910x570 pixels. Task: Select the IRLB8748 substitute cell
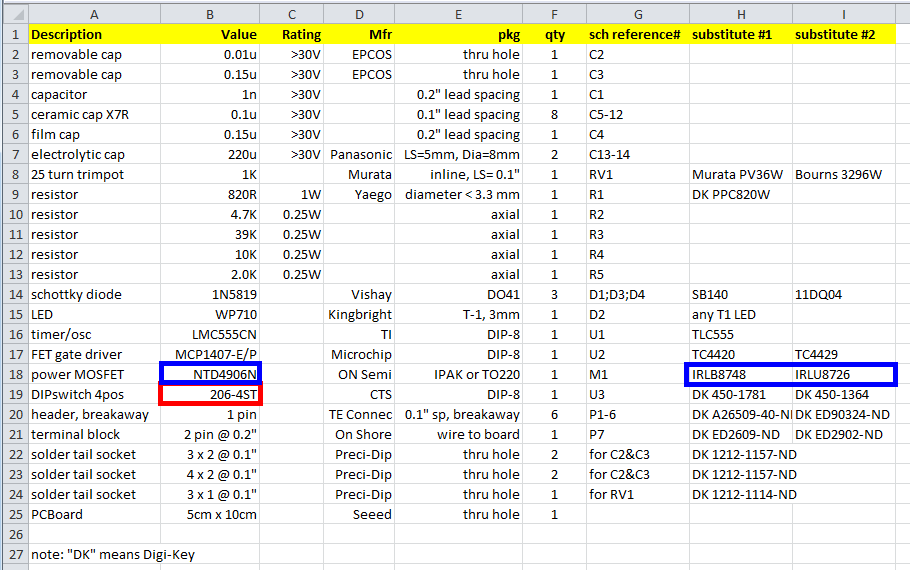(741, 374)
